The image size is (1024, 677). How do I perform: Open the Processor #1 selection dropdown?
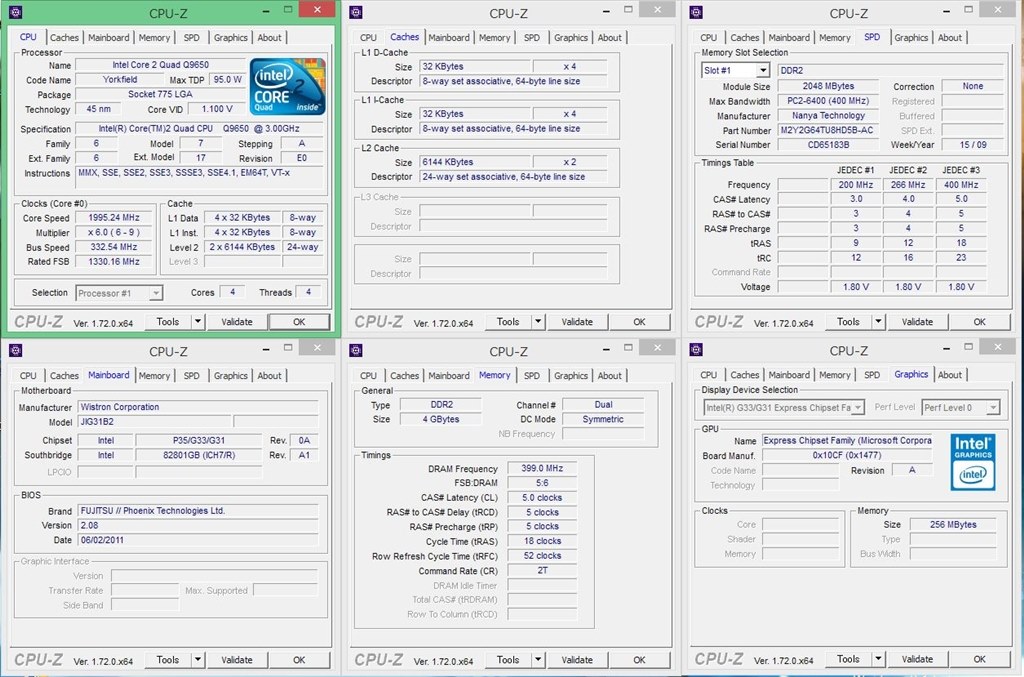155,293
